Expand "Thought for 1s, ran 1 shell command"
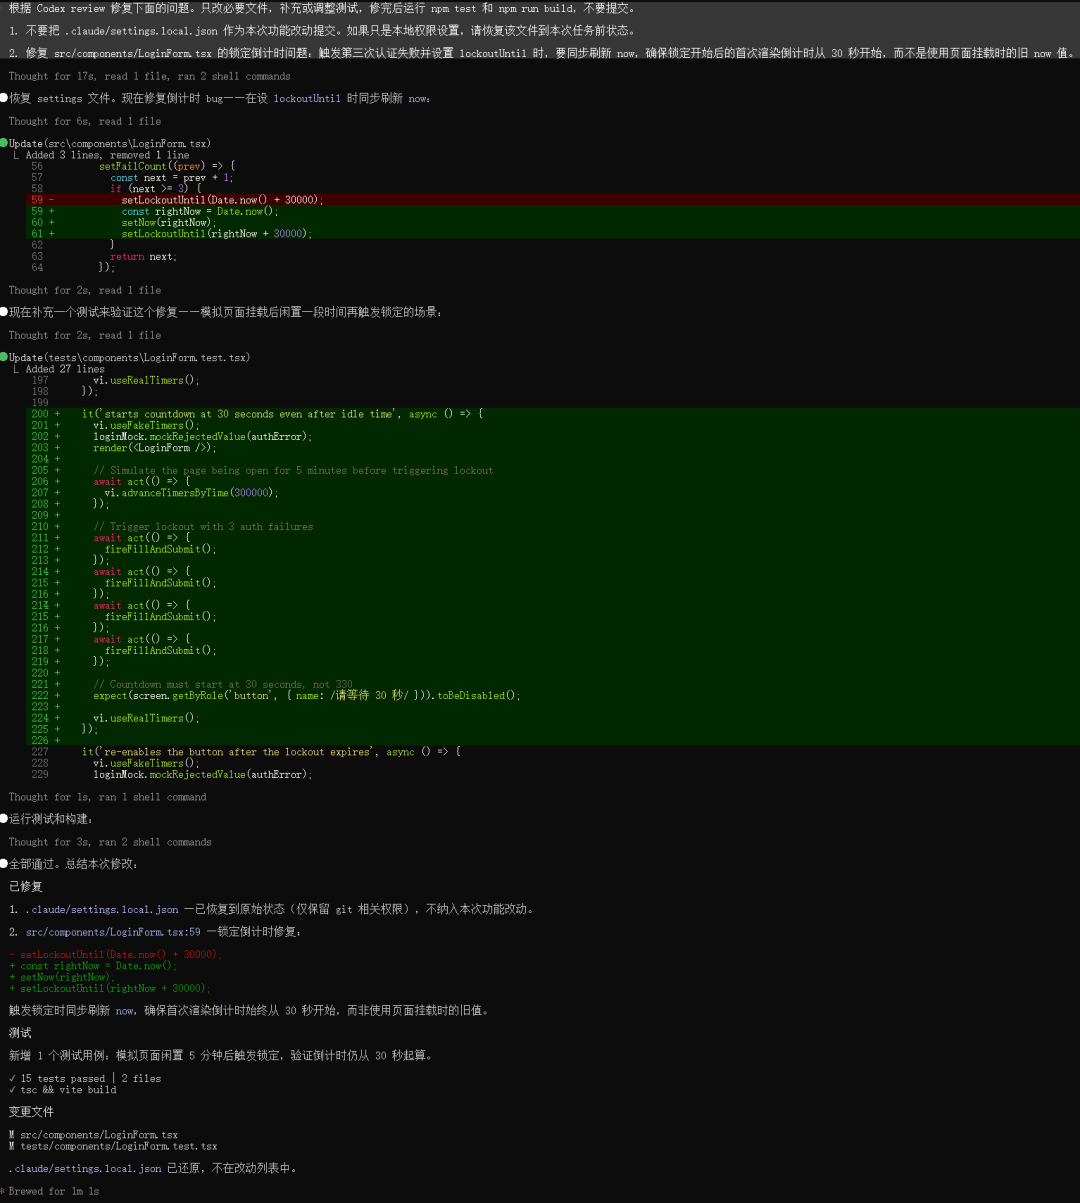1080x1203 pixels. pyautogui.click(x=108, y=797)
